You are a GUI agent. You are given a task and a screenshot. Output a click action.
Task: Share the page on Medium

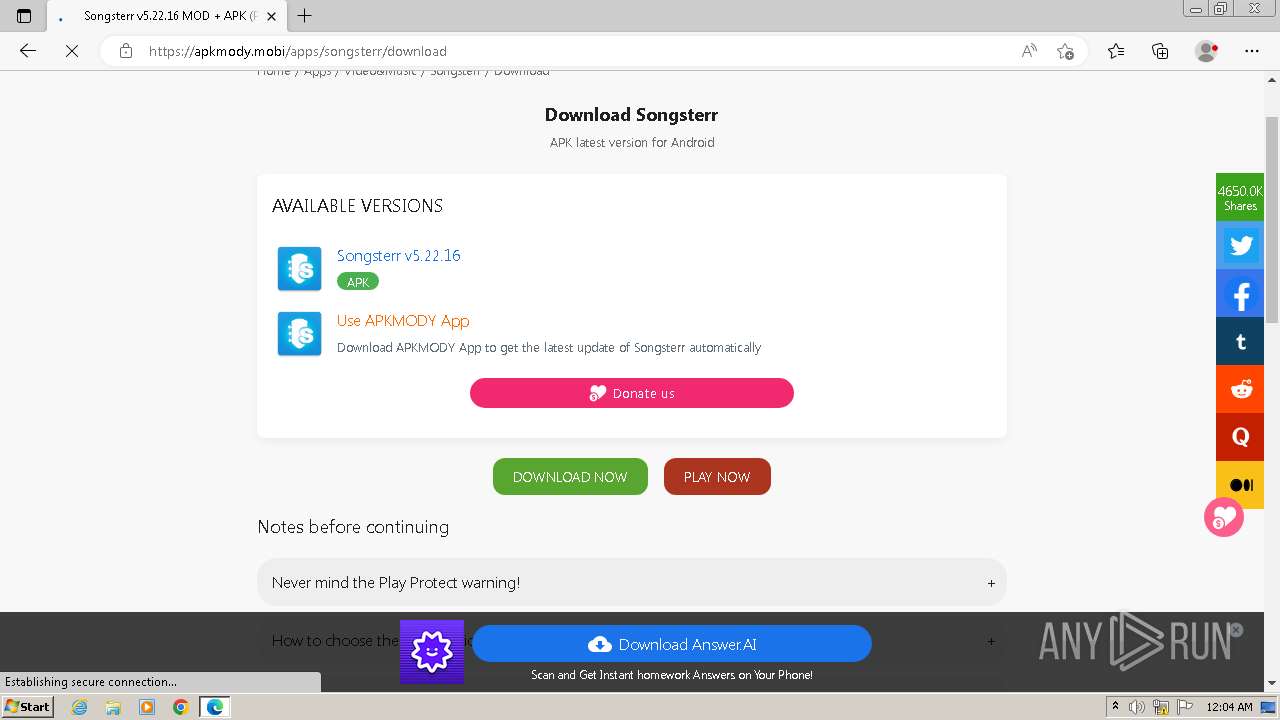[x=1240, y=485]
